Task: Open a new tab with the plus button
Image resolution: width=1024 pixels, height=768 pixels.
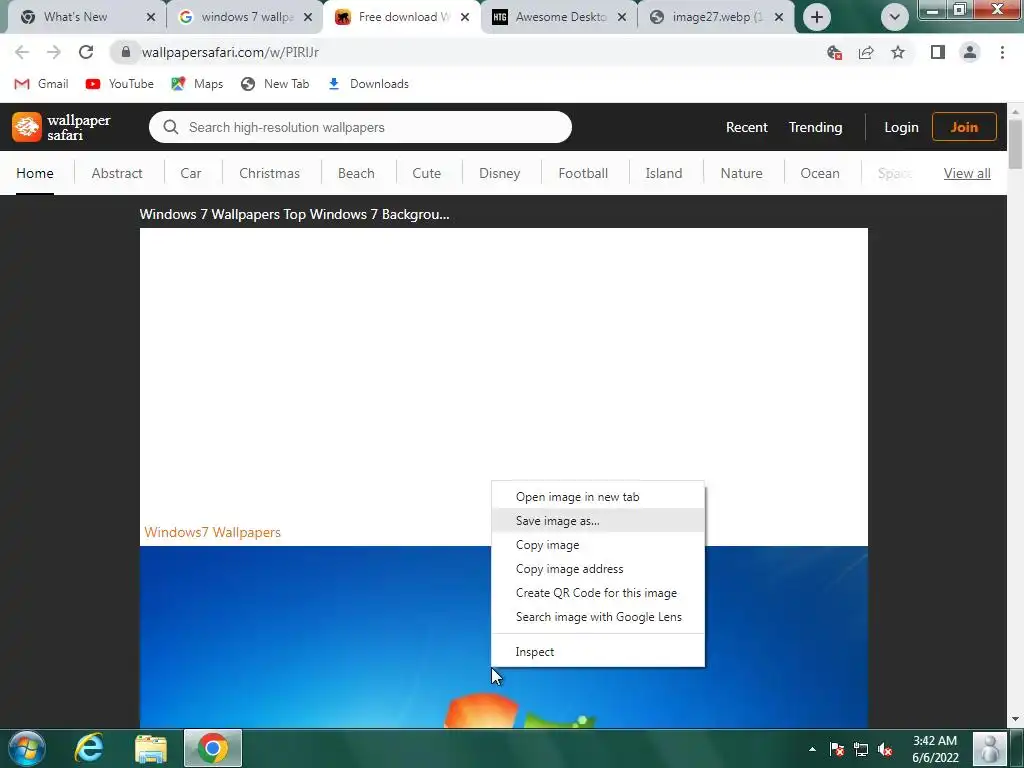Action: click(x=816, y=17)
